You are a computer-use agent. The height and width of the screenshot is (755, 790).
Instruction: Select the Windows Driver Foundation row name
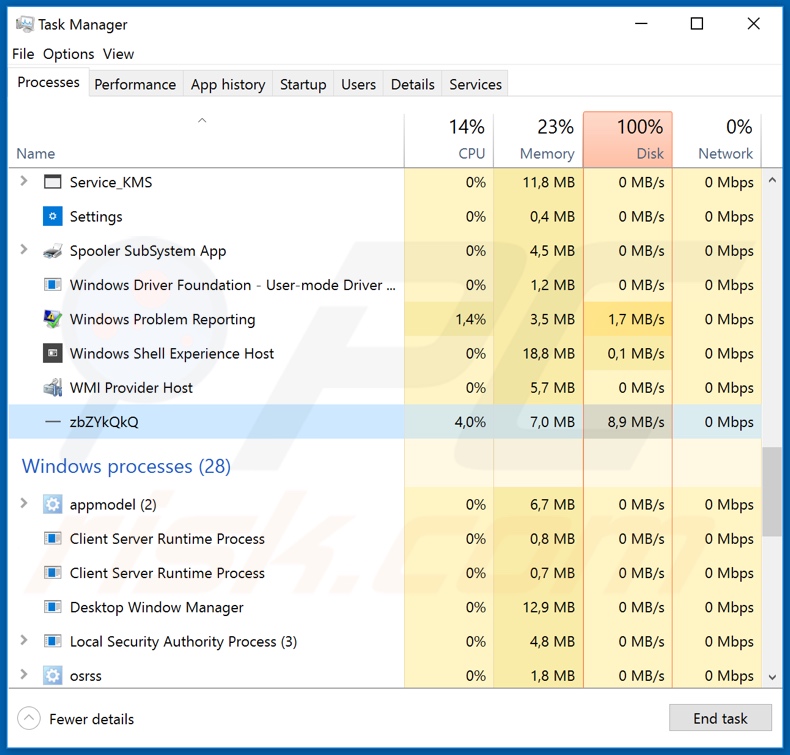(x=233, y=285)
